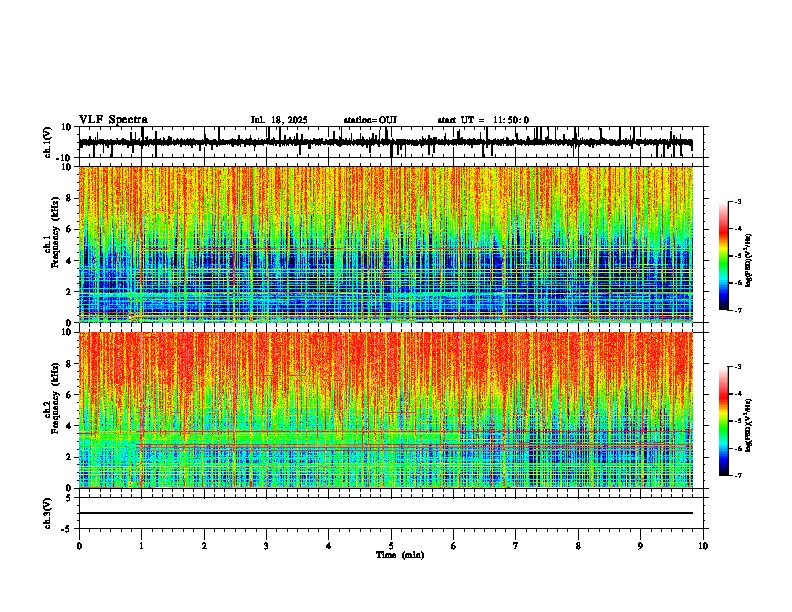792x612 pixels.
Task: Click the time axis tick label 2
Action: point(204,546)
